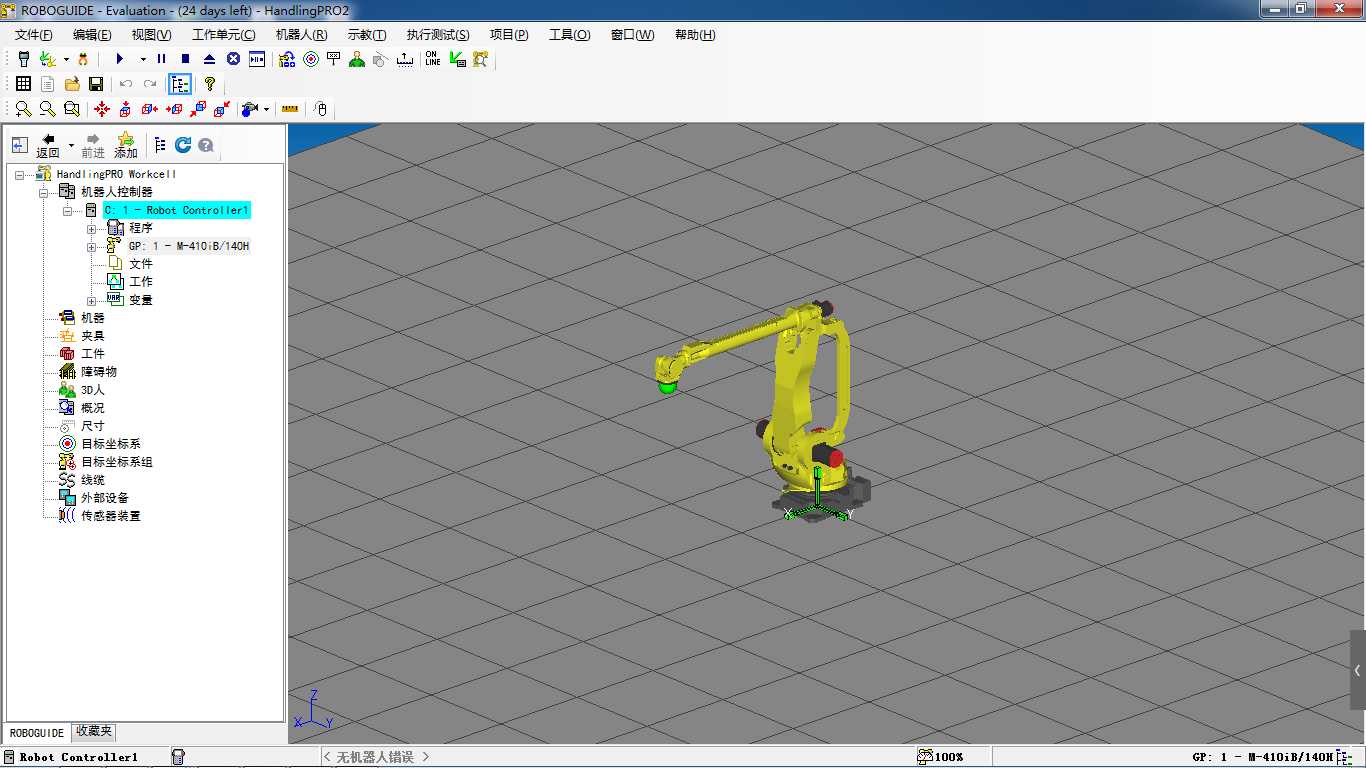Toggle the cell browser tree view button

tap(180, 84)
